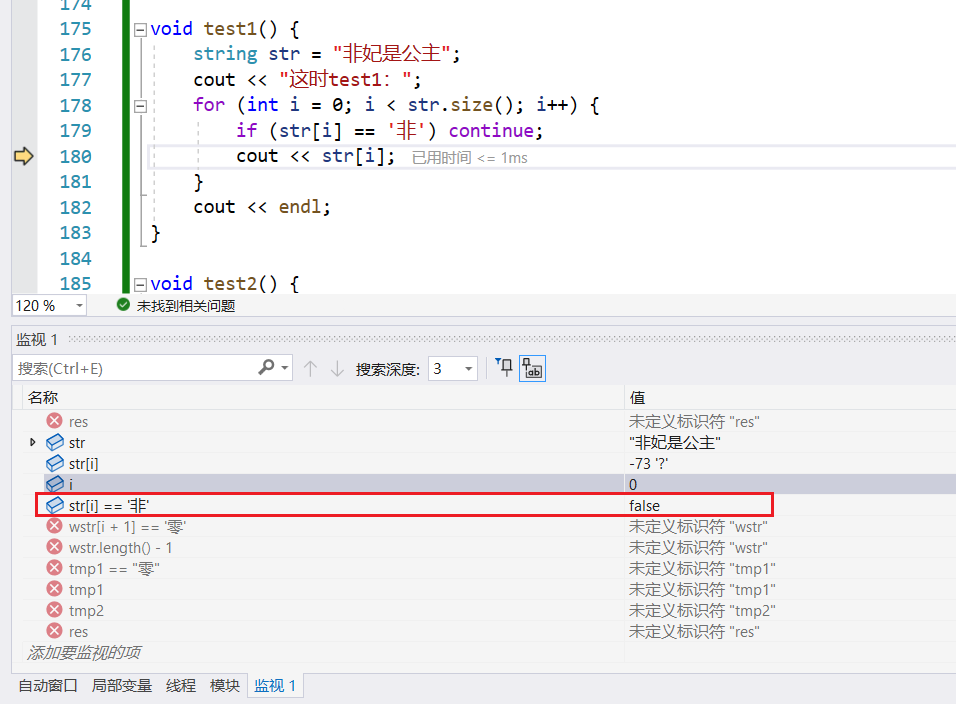Go to previous search result arrow

[310, 368]
